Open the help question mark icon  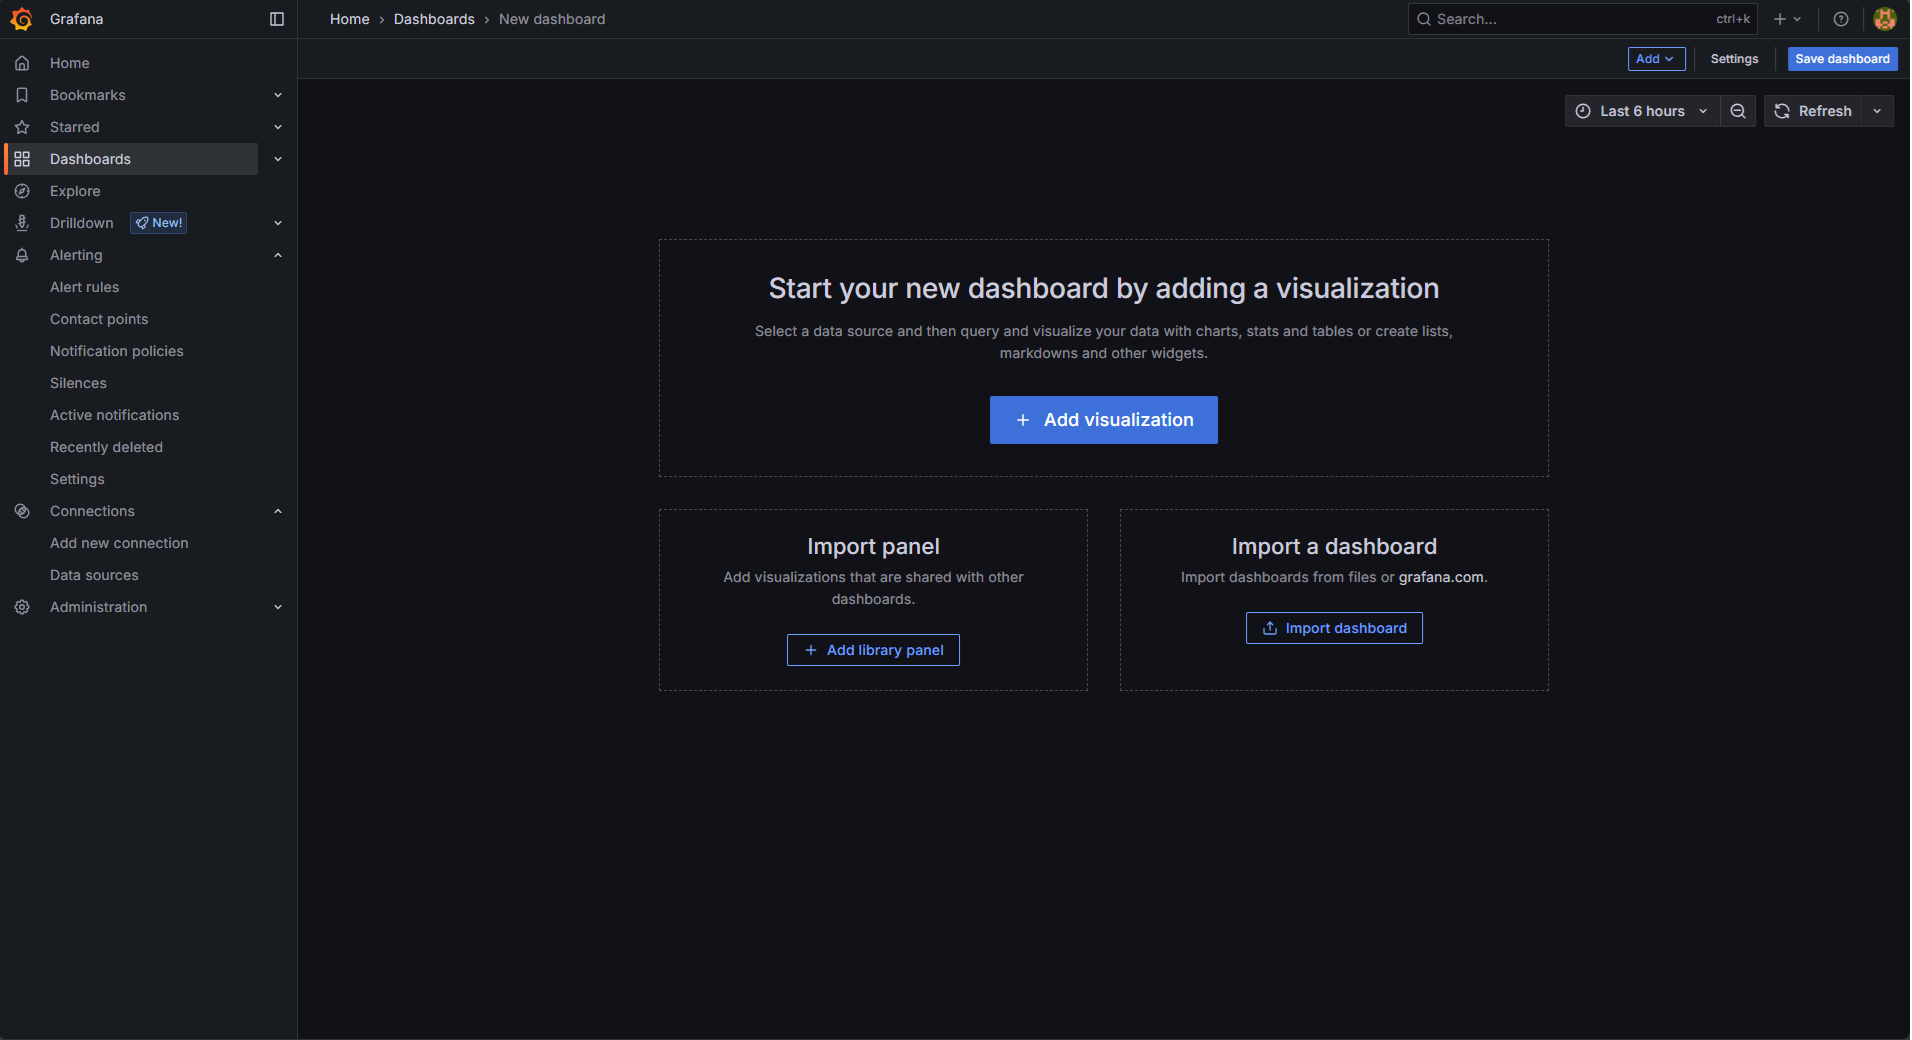click(x=1841, y=19)
